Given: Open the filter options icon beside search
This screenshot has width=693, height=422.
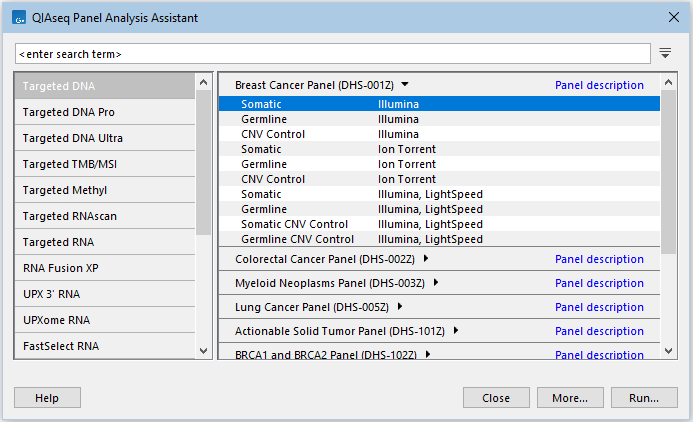Looking at the screenshot, I should (x=665, y=53).
